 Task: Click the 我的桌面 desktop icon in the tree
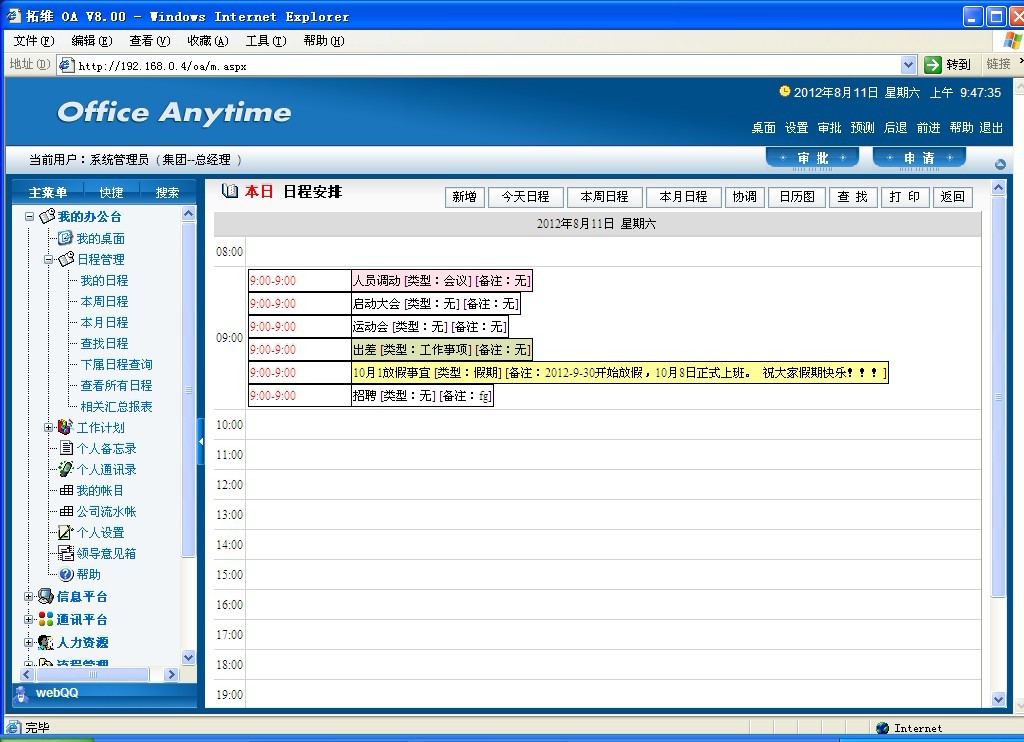pyautogui.click(x=65, y=238)
